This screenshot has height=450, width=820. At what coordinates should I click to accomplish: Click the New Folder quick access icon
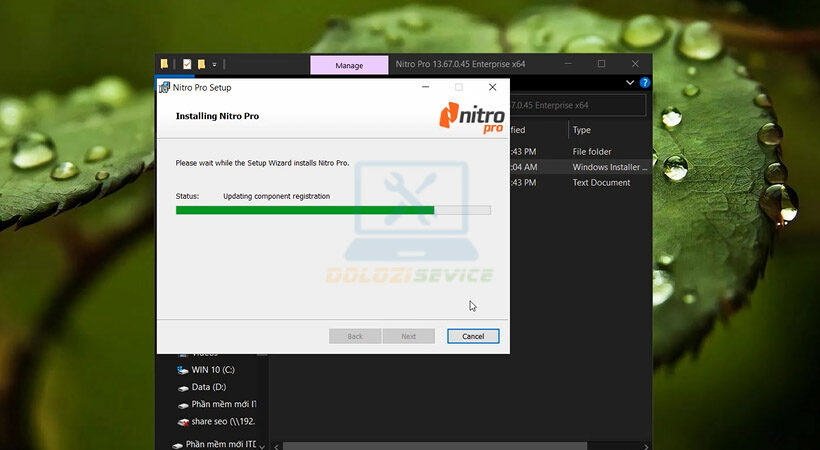[x=201, y=64]
